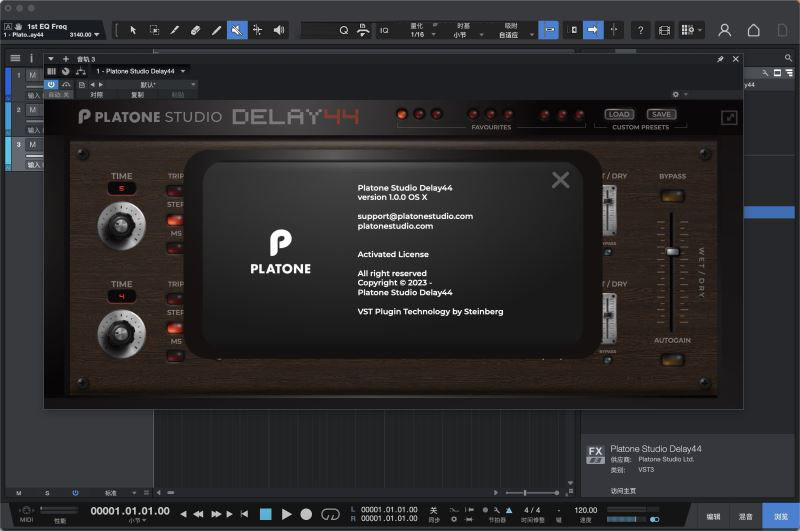Image resolution: width=800 pixels, height=531 pixels.
Task: Click the WET/DRY vertical slider handle
Action: coord(672,251)
